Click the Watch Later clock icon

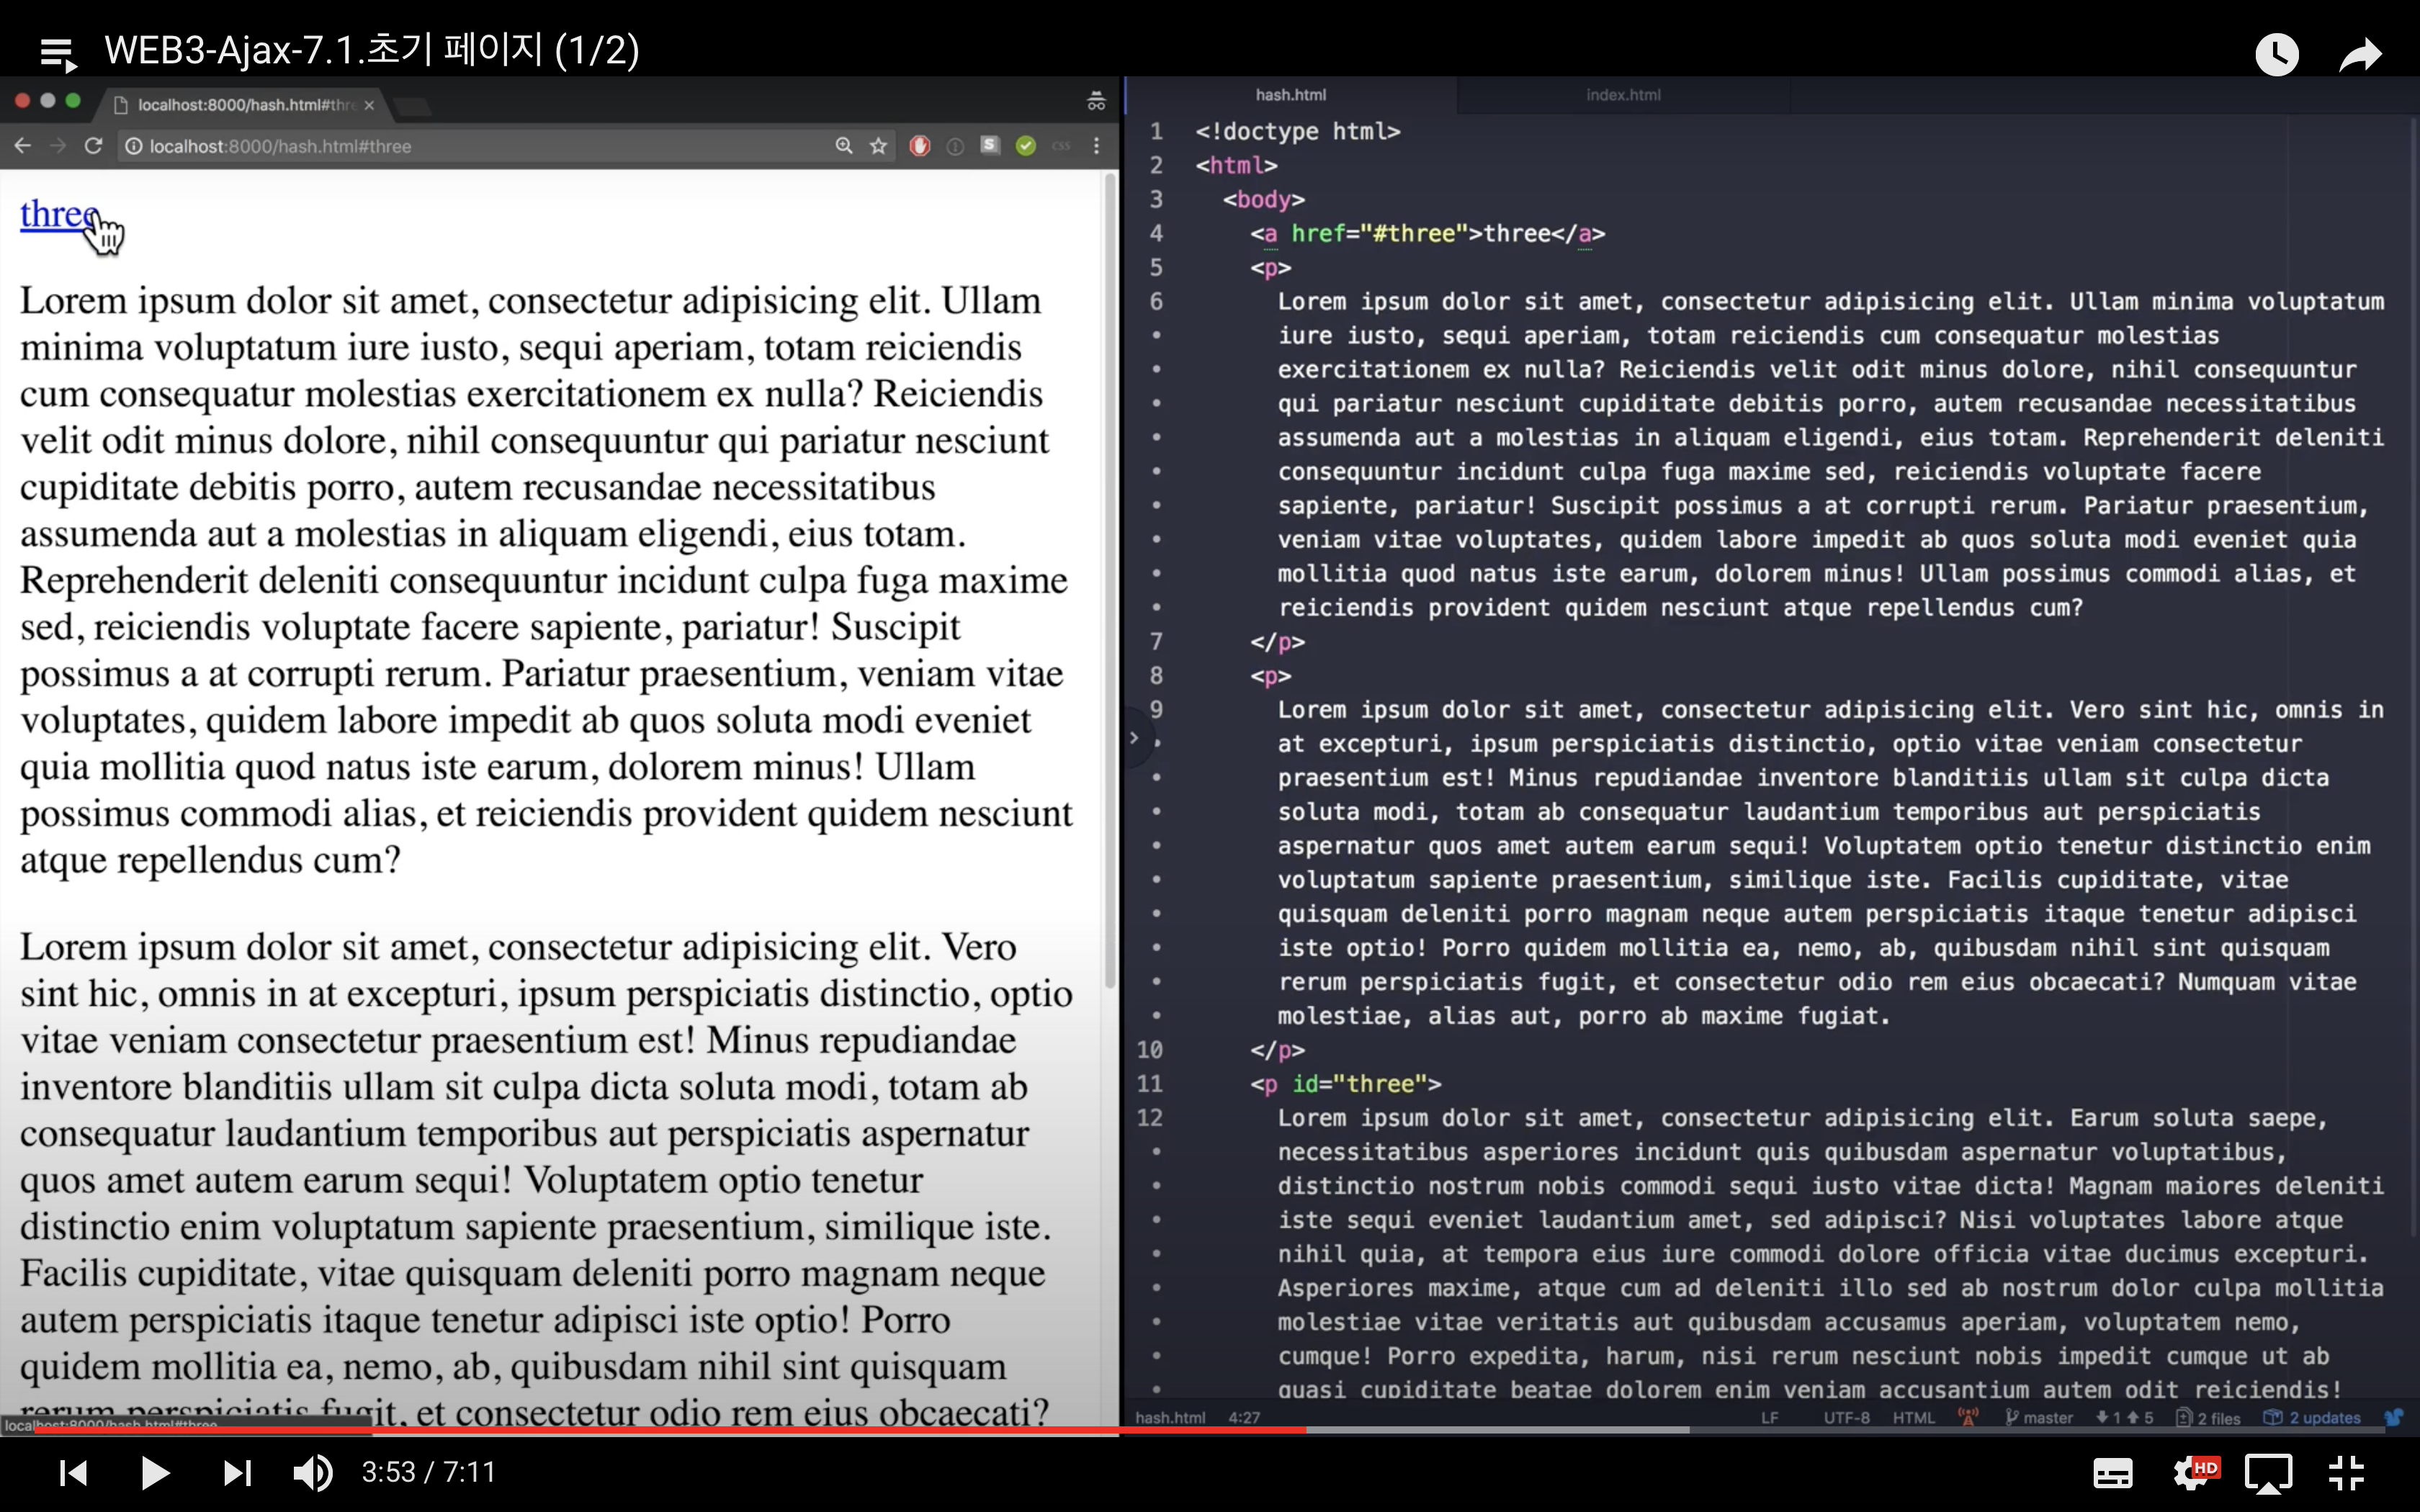[2276, 54]
